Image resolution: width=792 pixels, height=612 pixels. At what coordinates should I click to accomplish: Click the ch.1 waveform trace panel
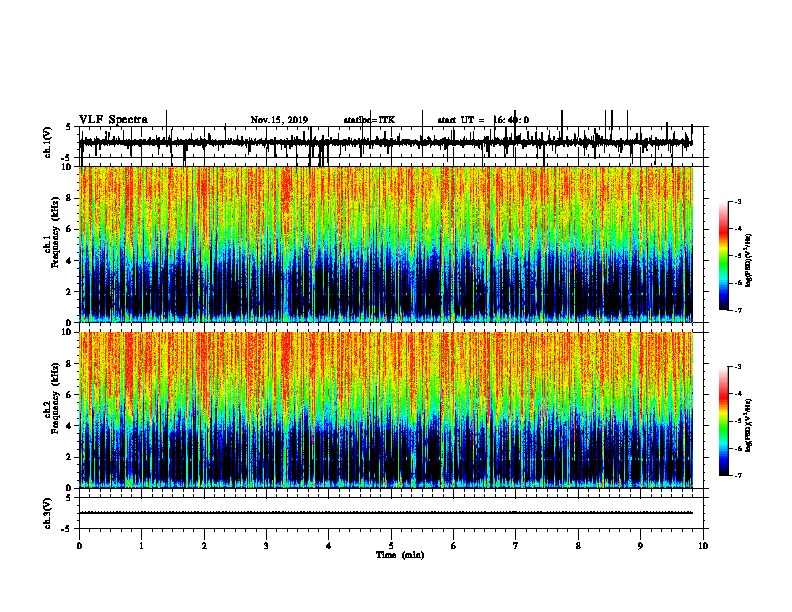point(391,143)
